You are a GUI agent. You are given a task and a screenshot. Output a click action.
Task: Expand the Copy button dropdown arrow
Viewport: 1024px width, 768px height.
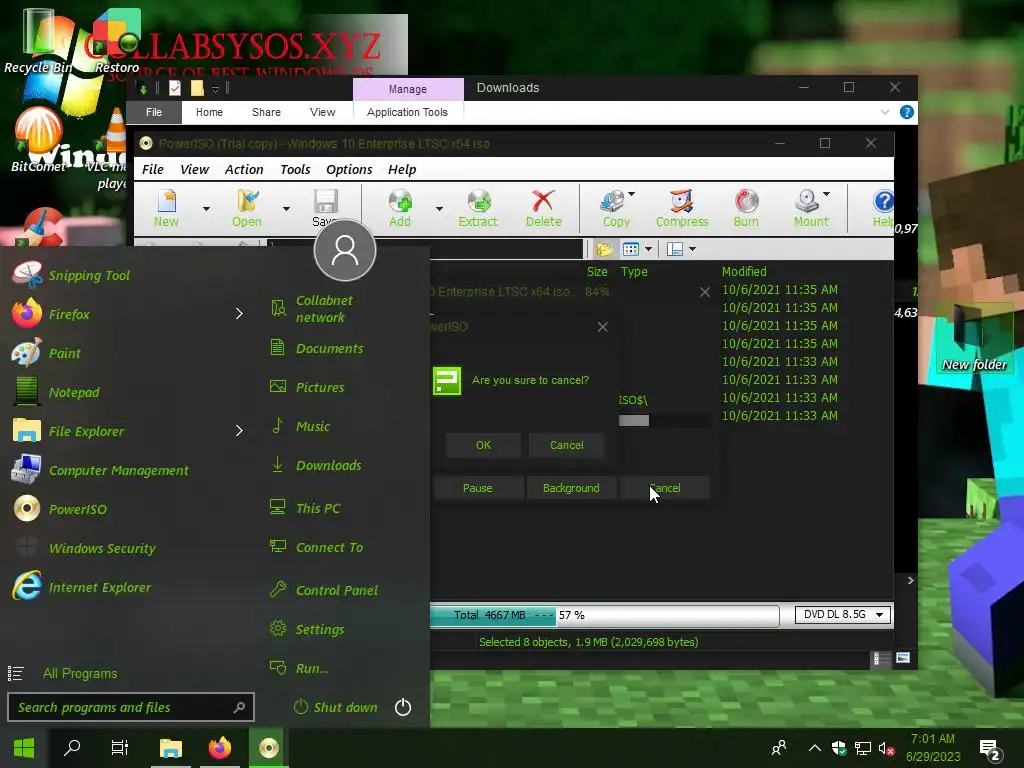point(632,195)
